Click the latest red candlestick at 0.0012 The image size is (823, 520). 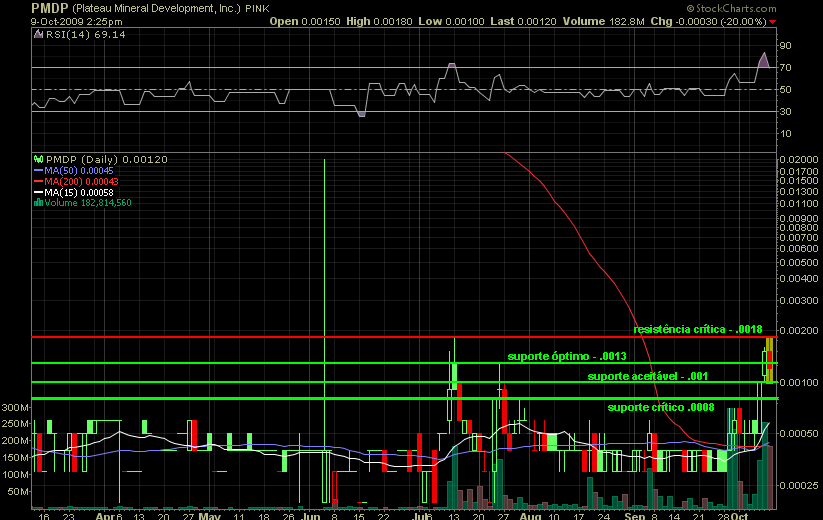tap(769, 360)
